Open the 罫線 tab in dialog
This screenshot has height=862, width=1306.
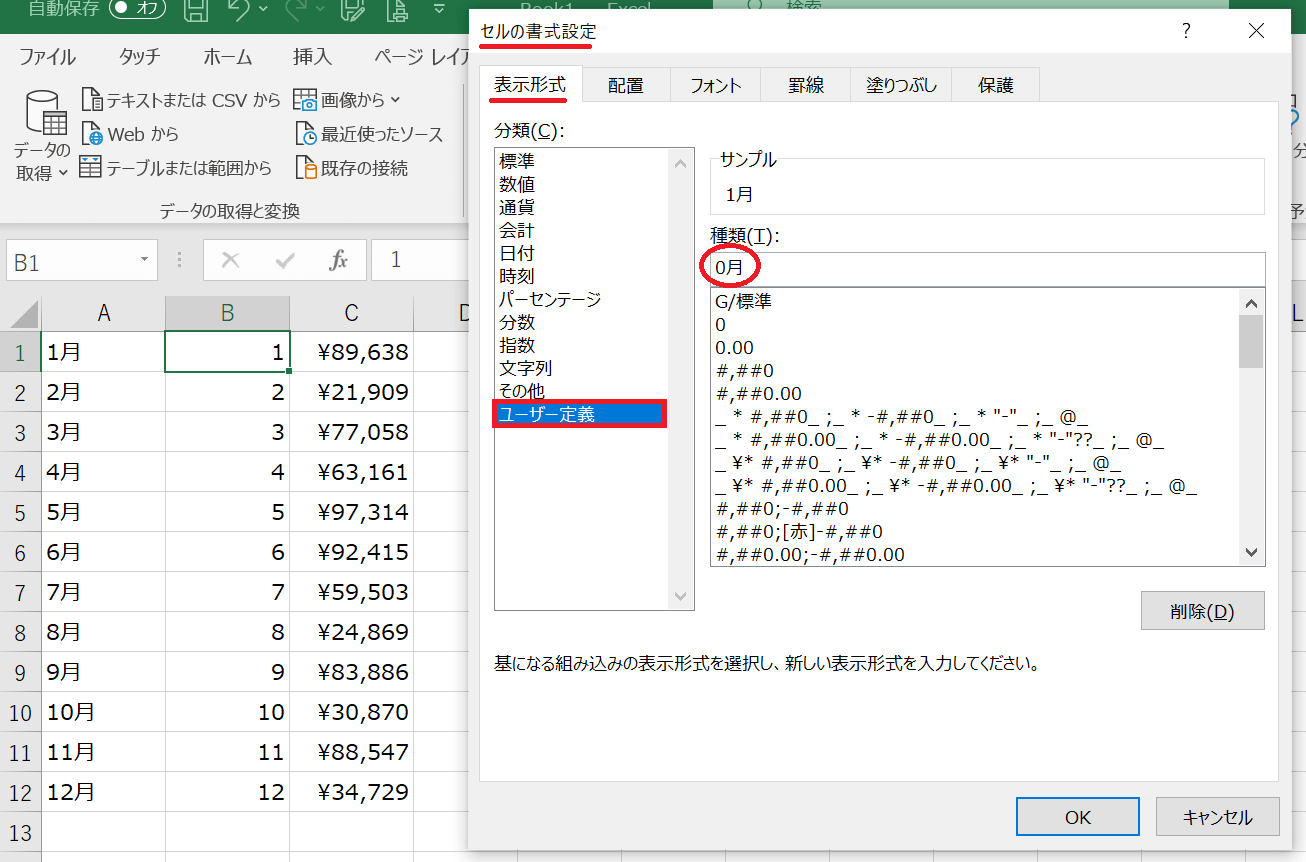pos(805,85)
